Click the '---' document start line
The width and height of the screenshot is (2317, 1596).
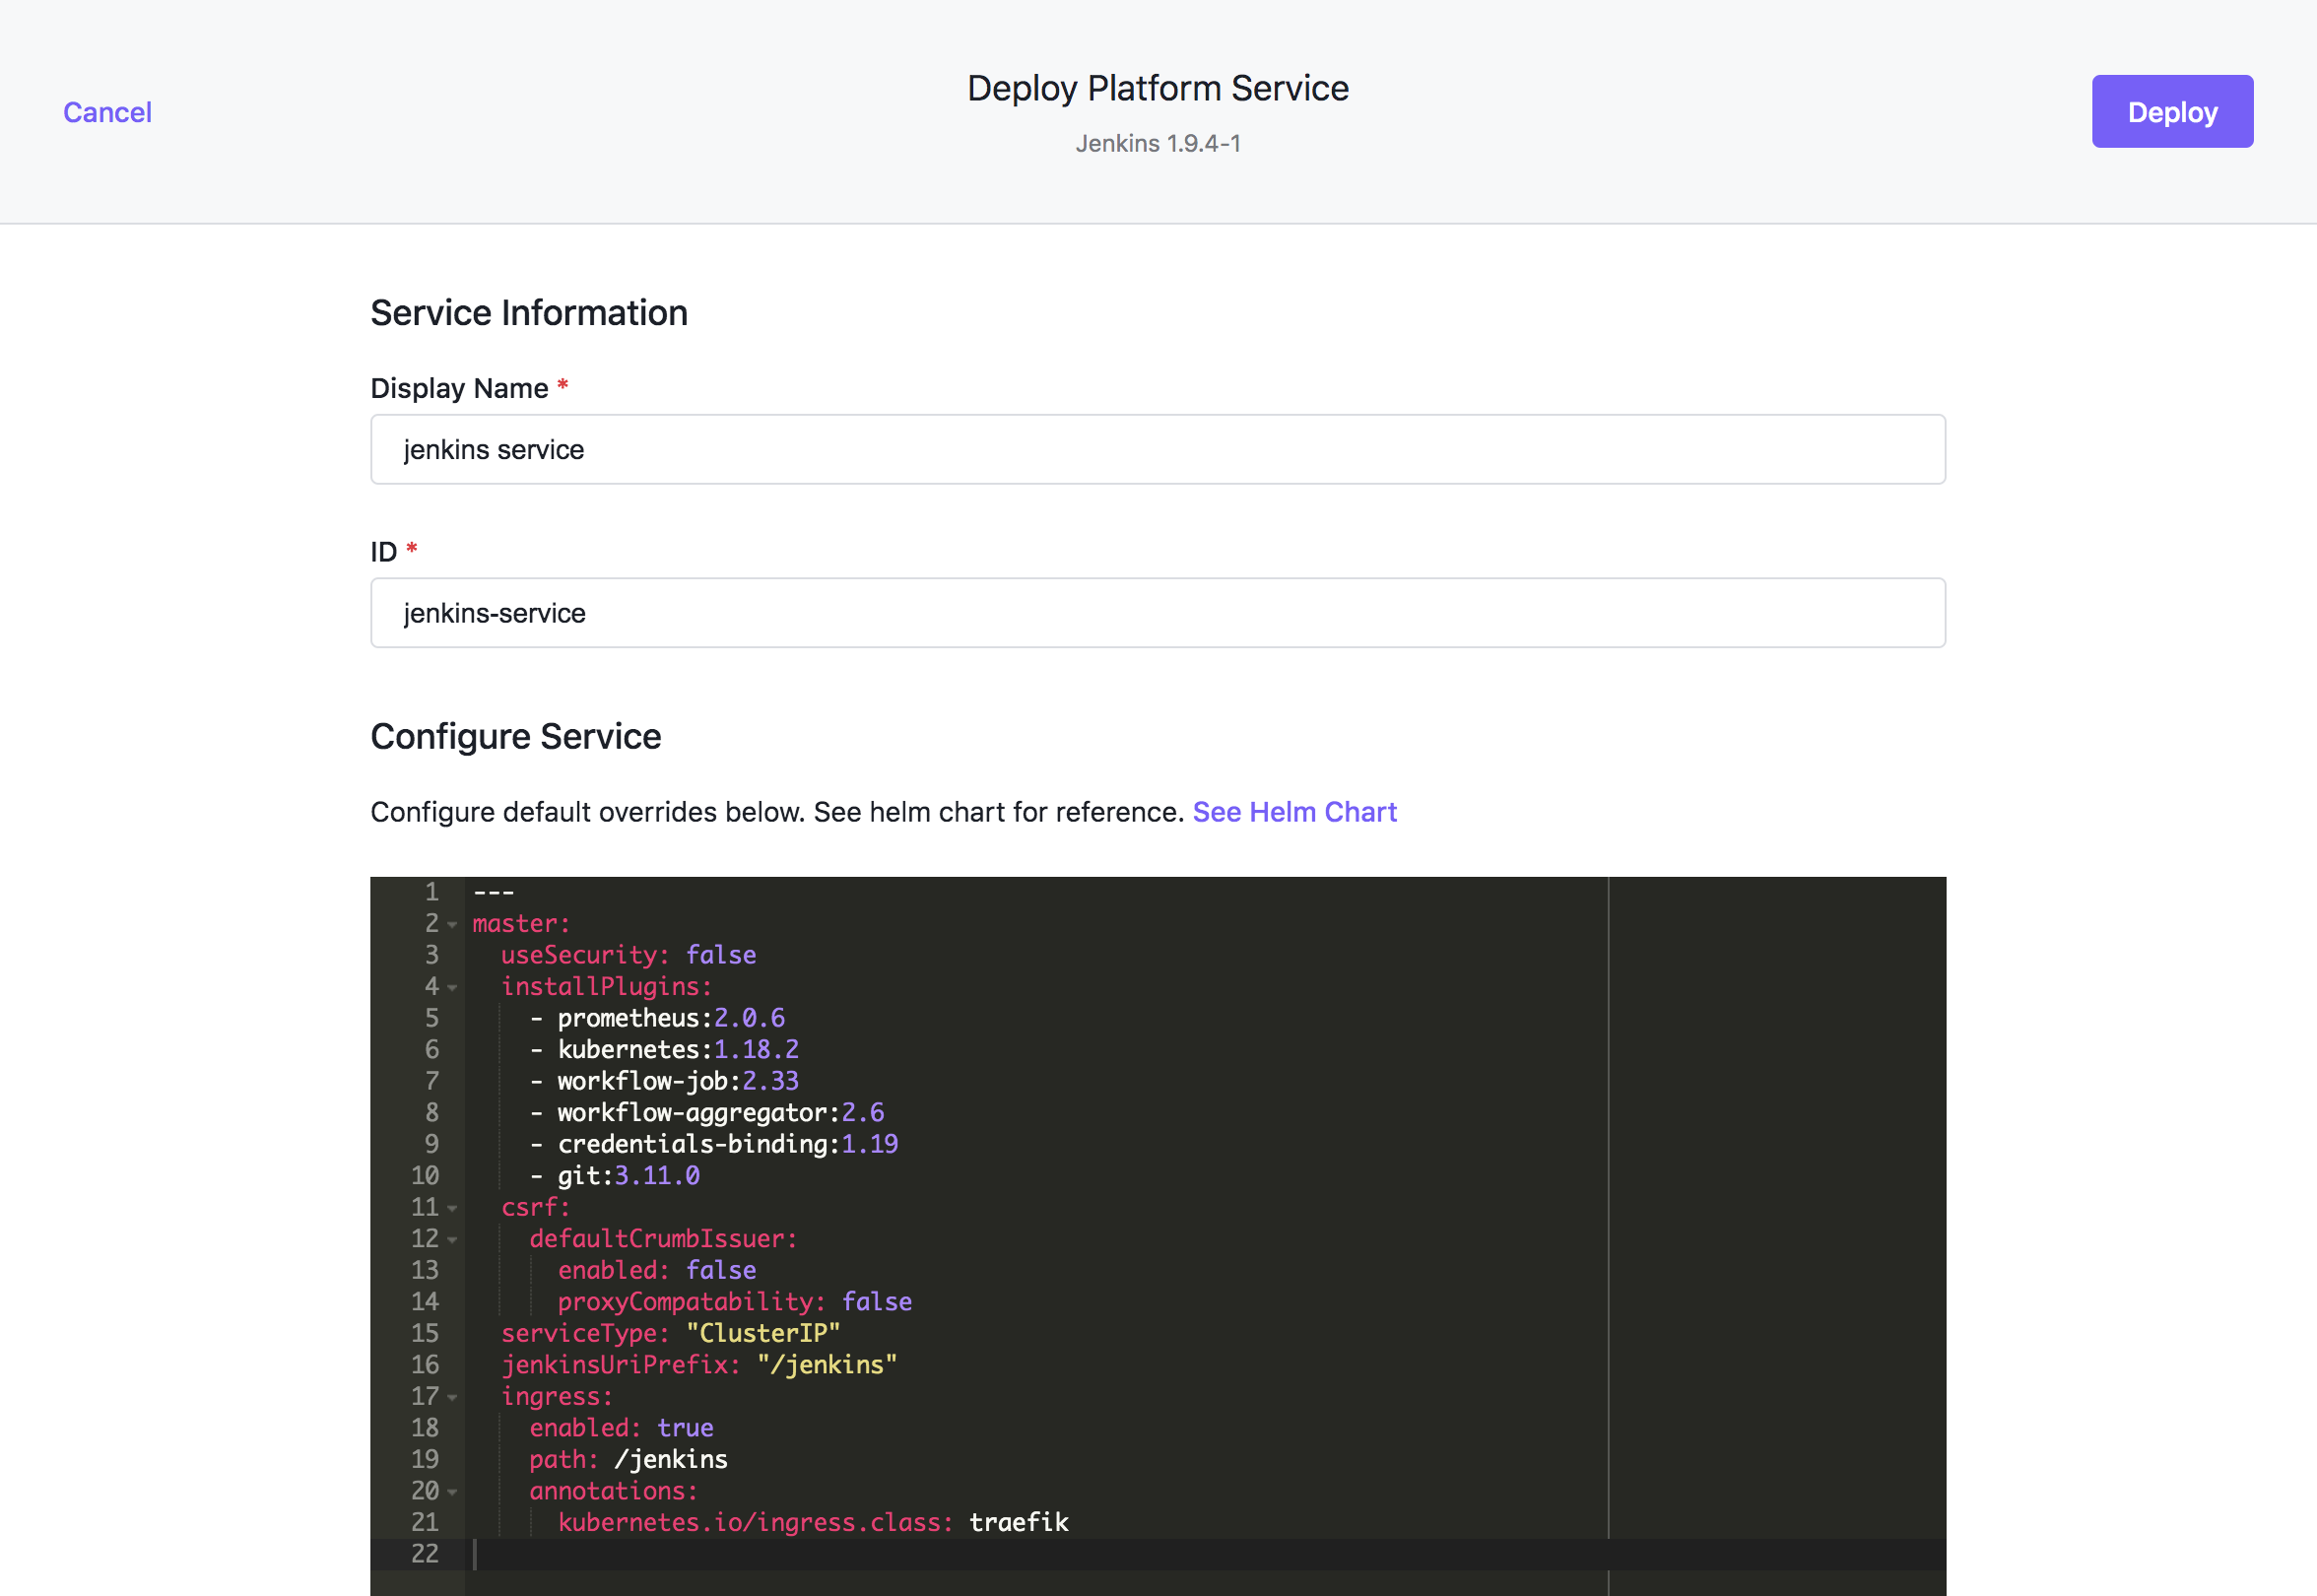(493, 891)
